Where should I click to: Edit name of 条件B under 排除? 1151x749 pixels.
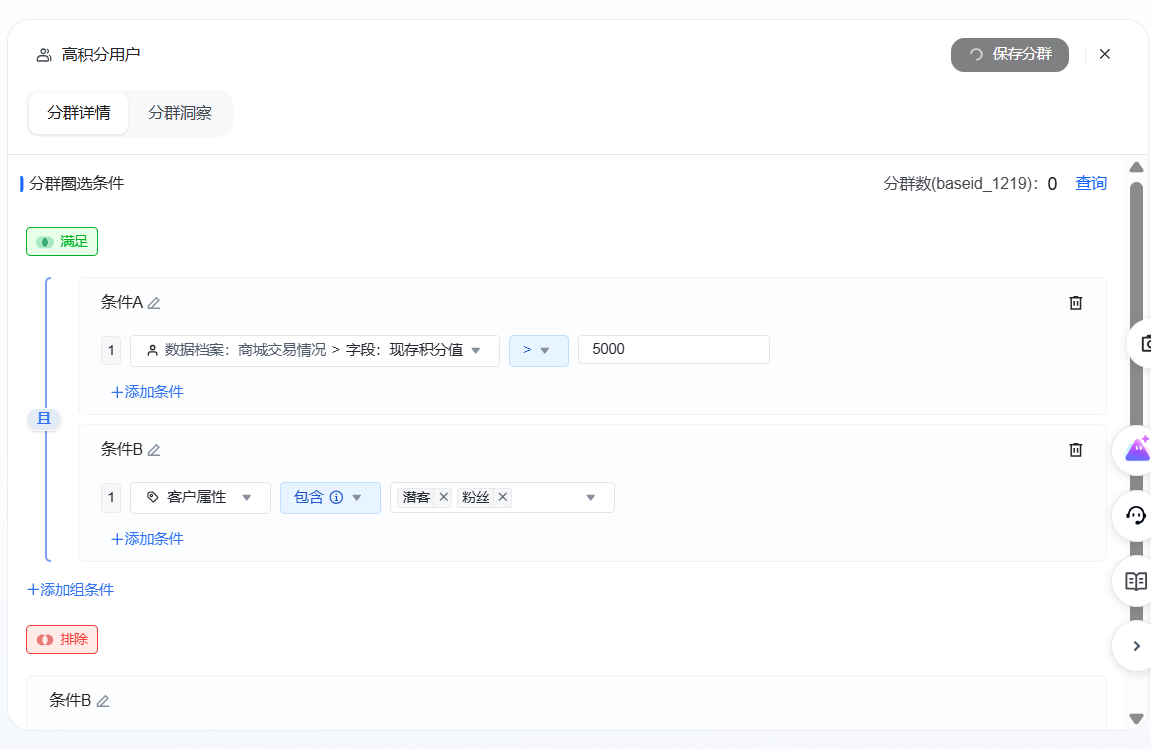point(103,701)
